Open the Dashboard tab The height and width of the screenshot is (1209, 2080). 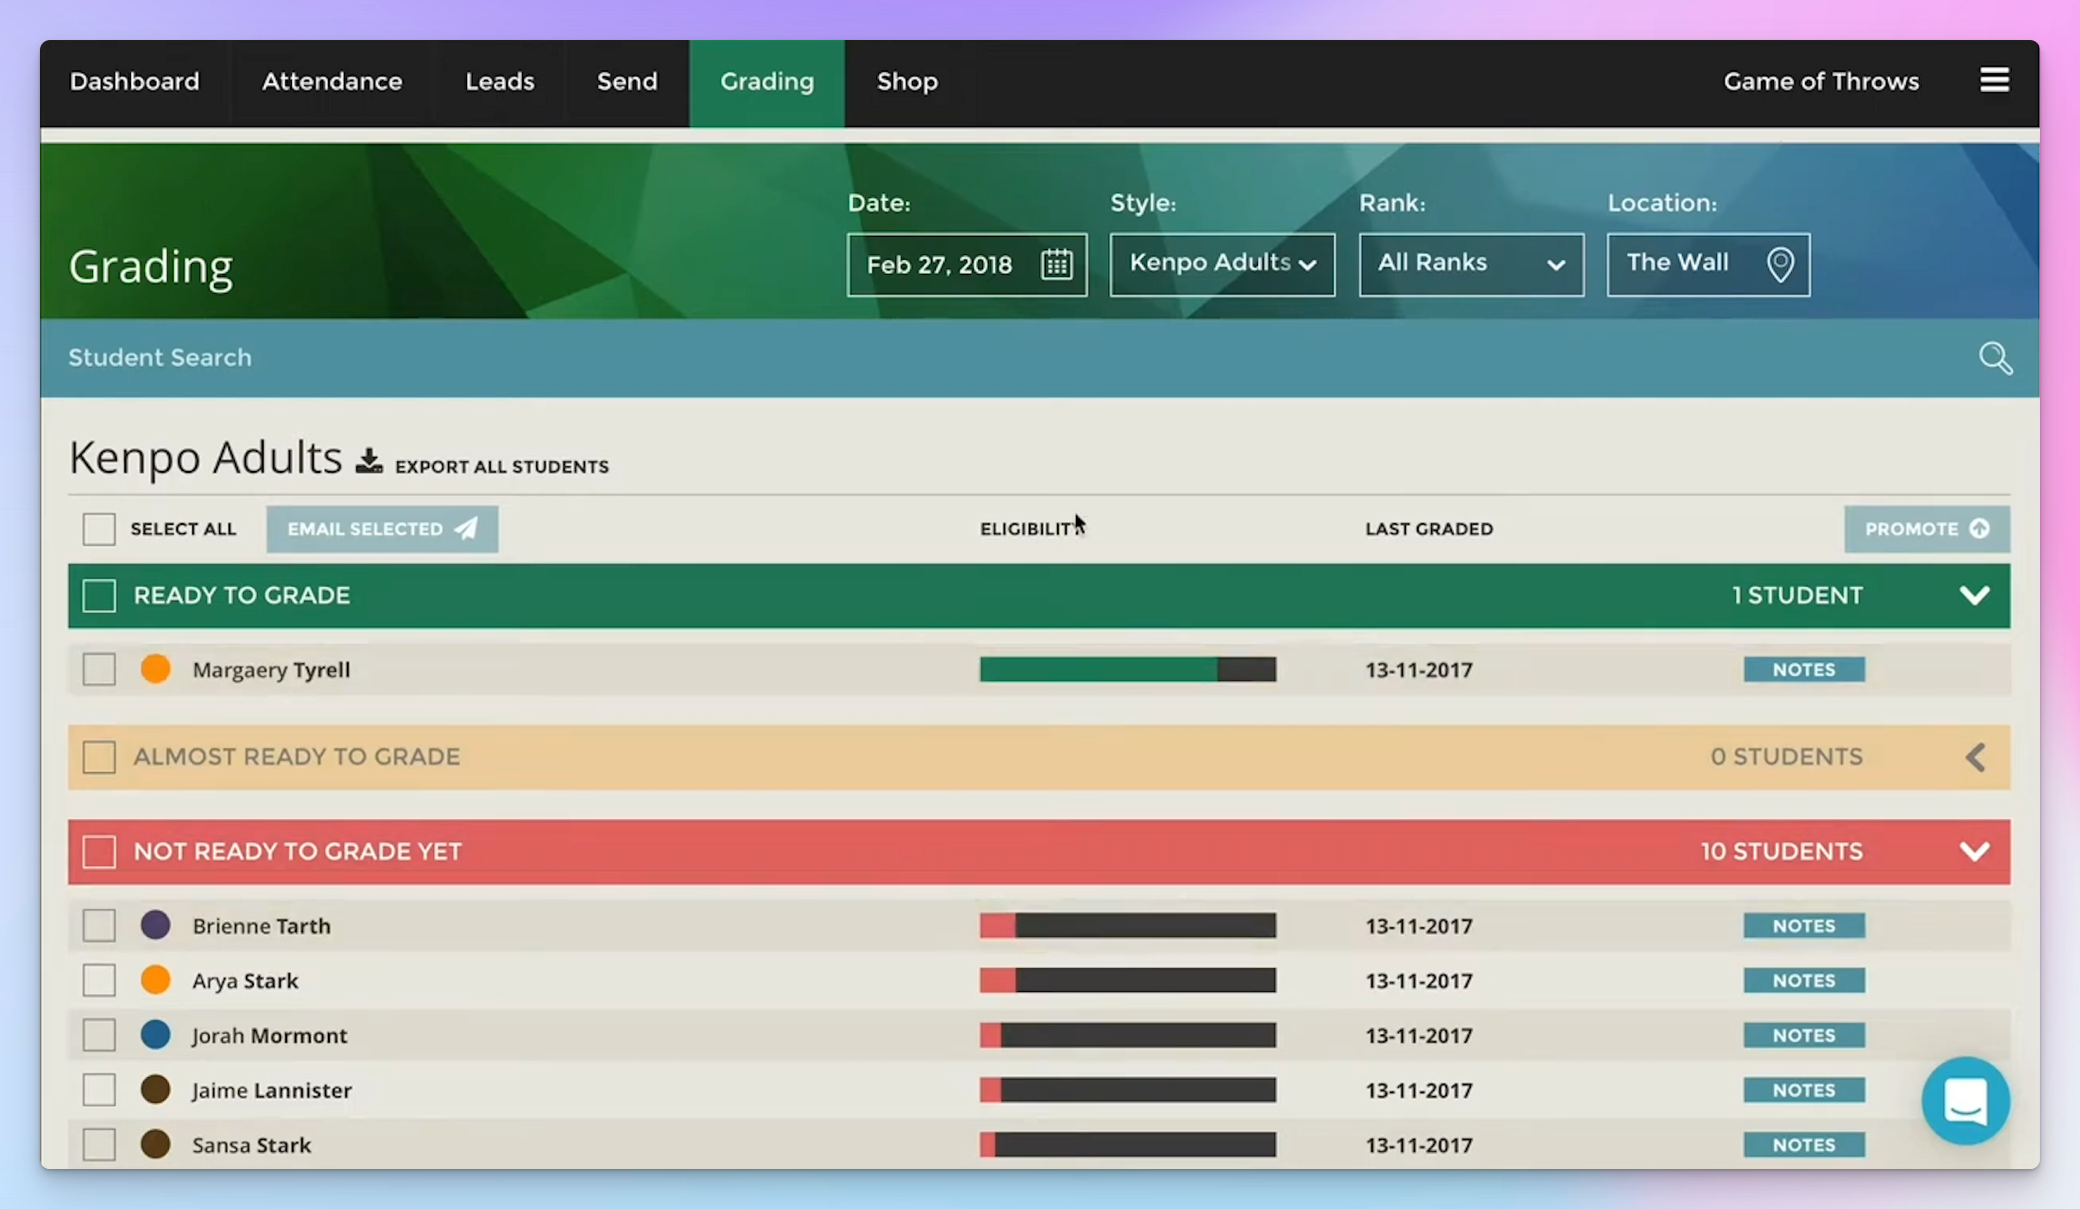[x=134, y=82]
